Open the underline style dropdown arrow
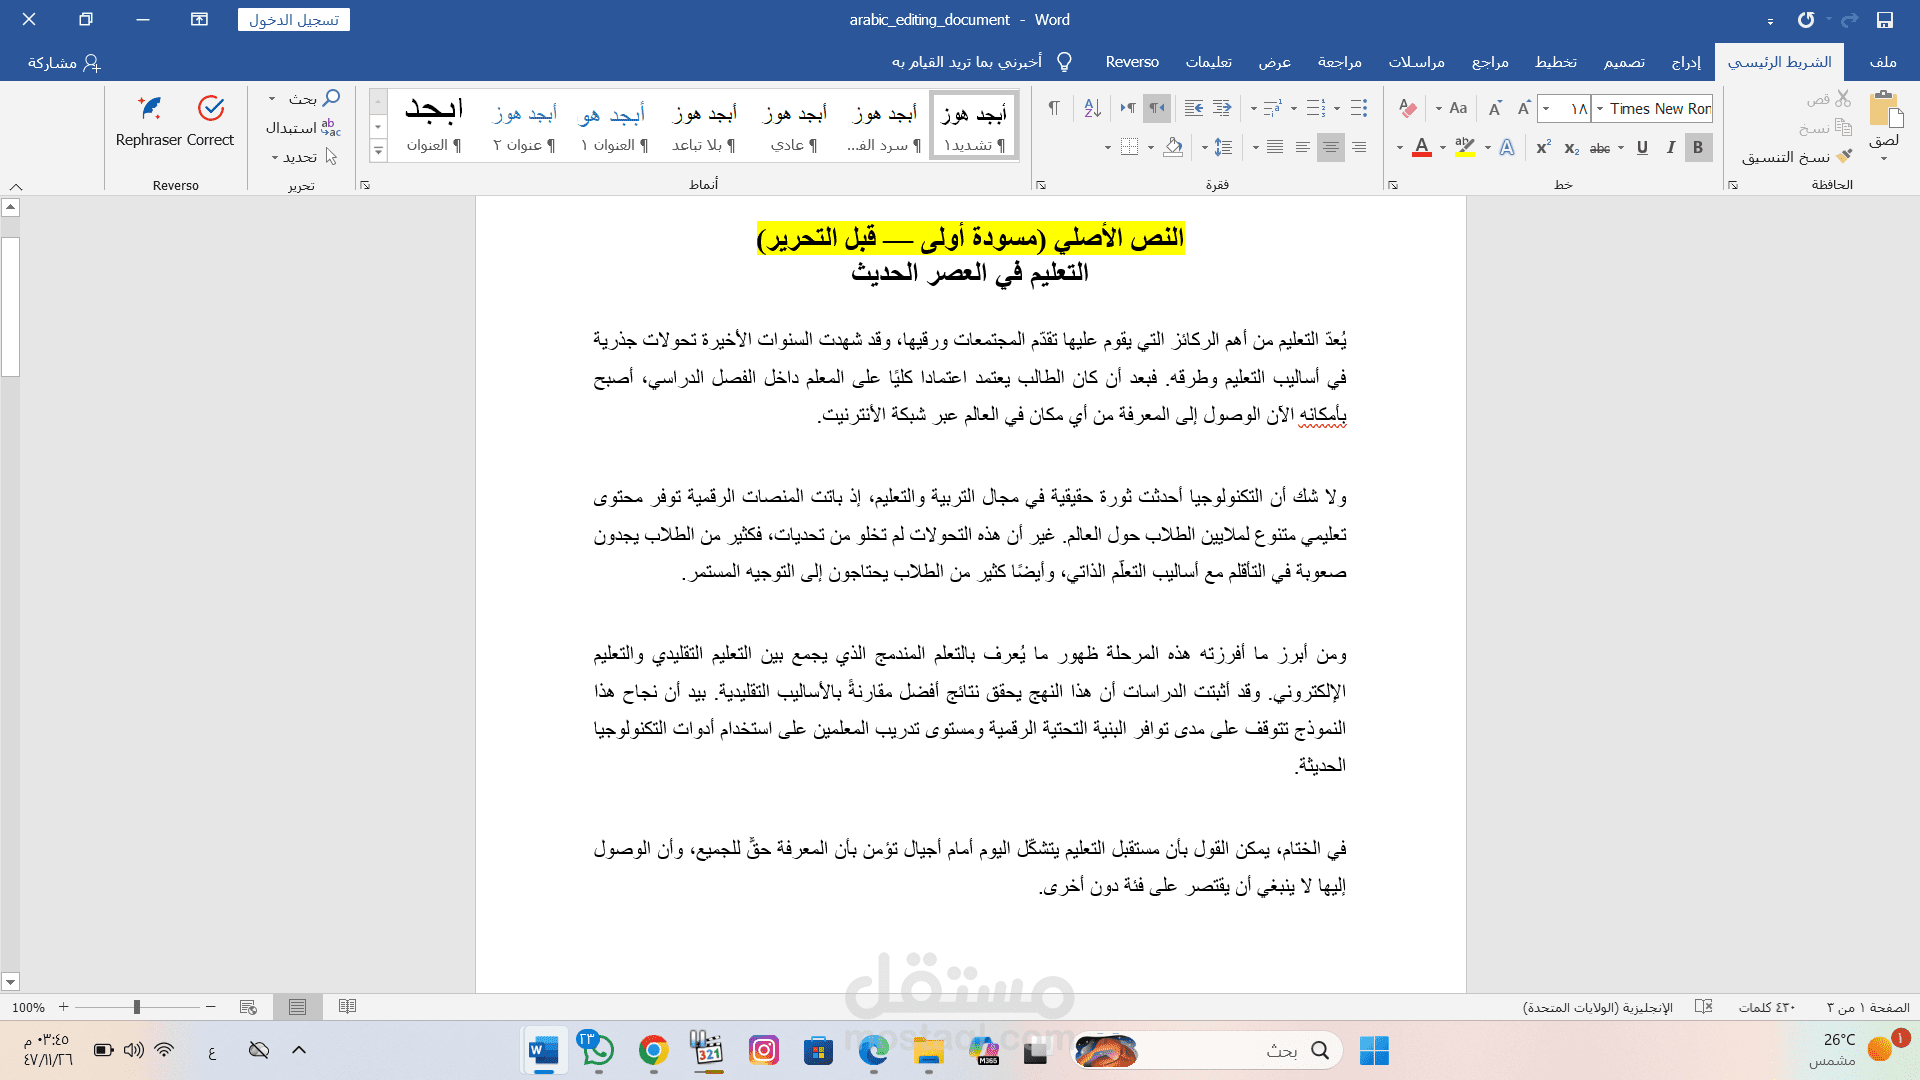The width and height of the screenshot is (1920, 1080). pos(1621,148)
